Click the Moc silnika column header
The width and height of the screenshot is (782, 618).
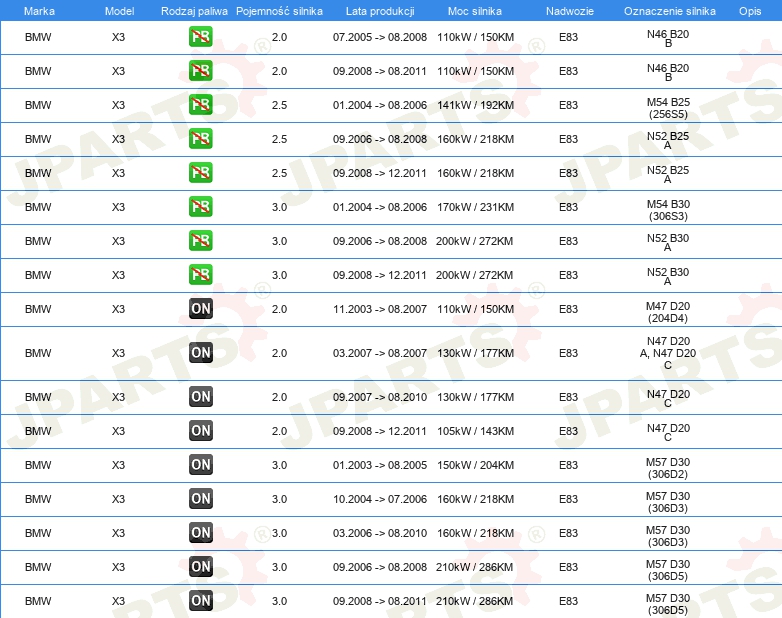pyautogui.click(x=475, y=11)
